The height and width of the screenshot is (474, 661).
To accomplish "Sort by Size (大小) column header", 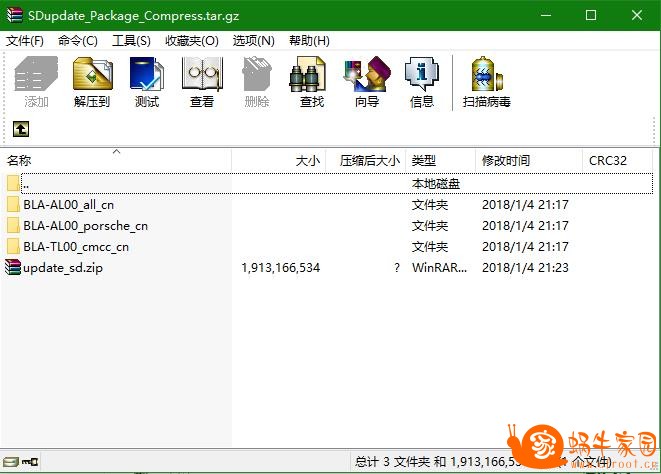I will (279, 160).
